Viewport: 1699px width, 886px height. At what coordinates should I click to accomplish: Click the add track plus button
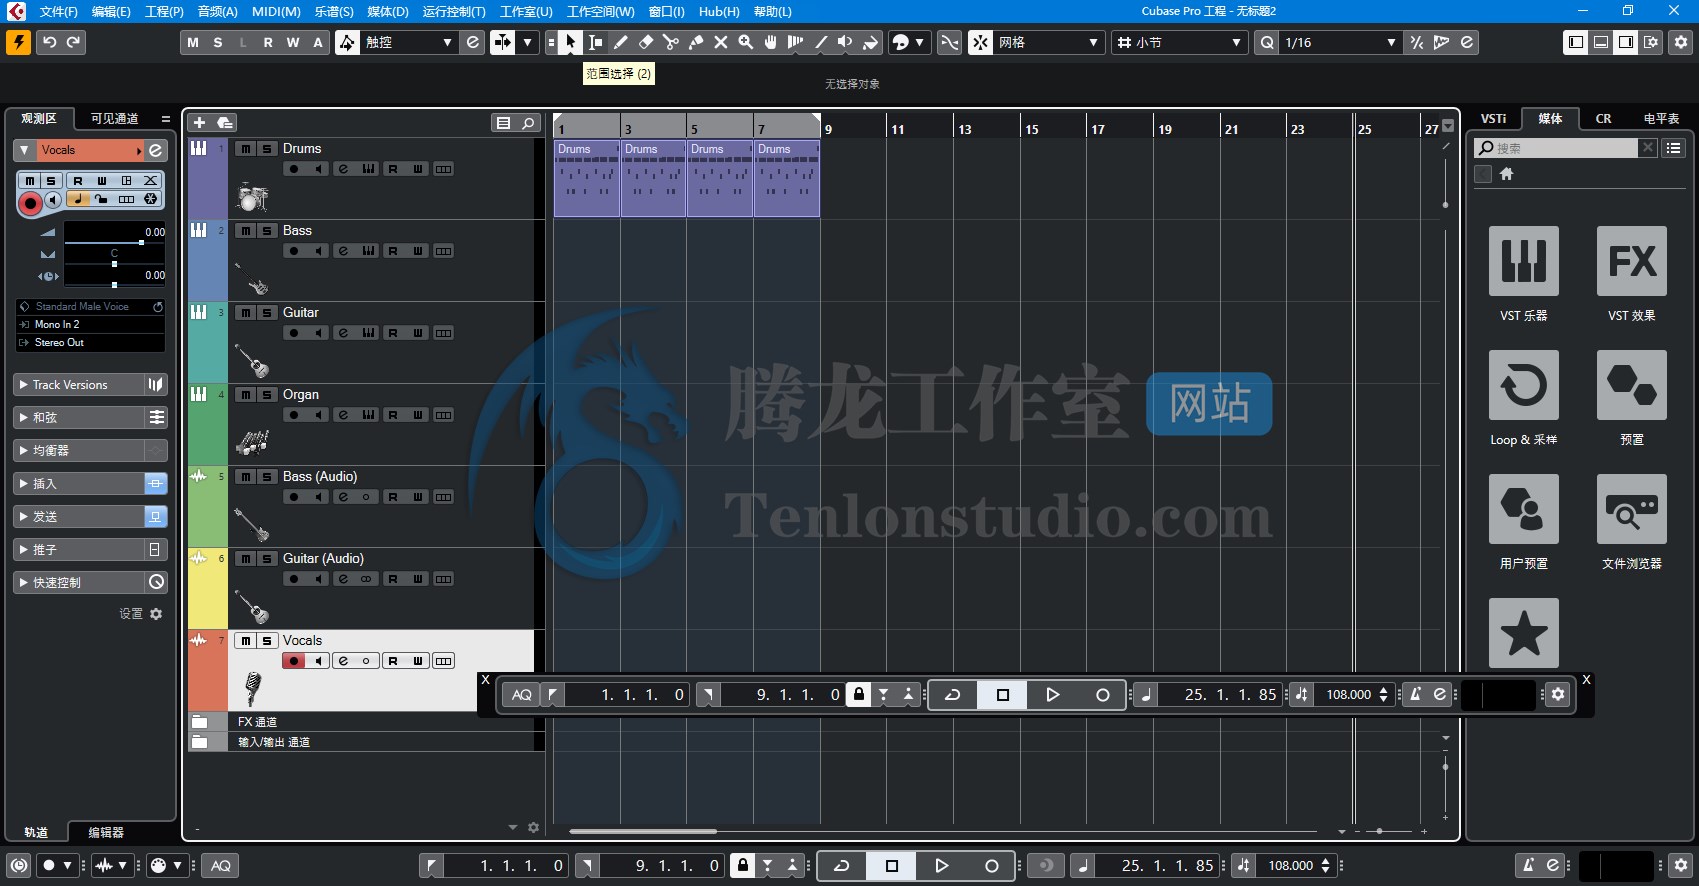click(x=199, y=122)
